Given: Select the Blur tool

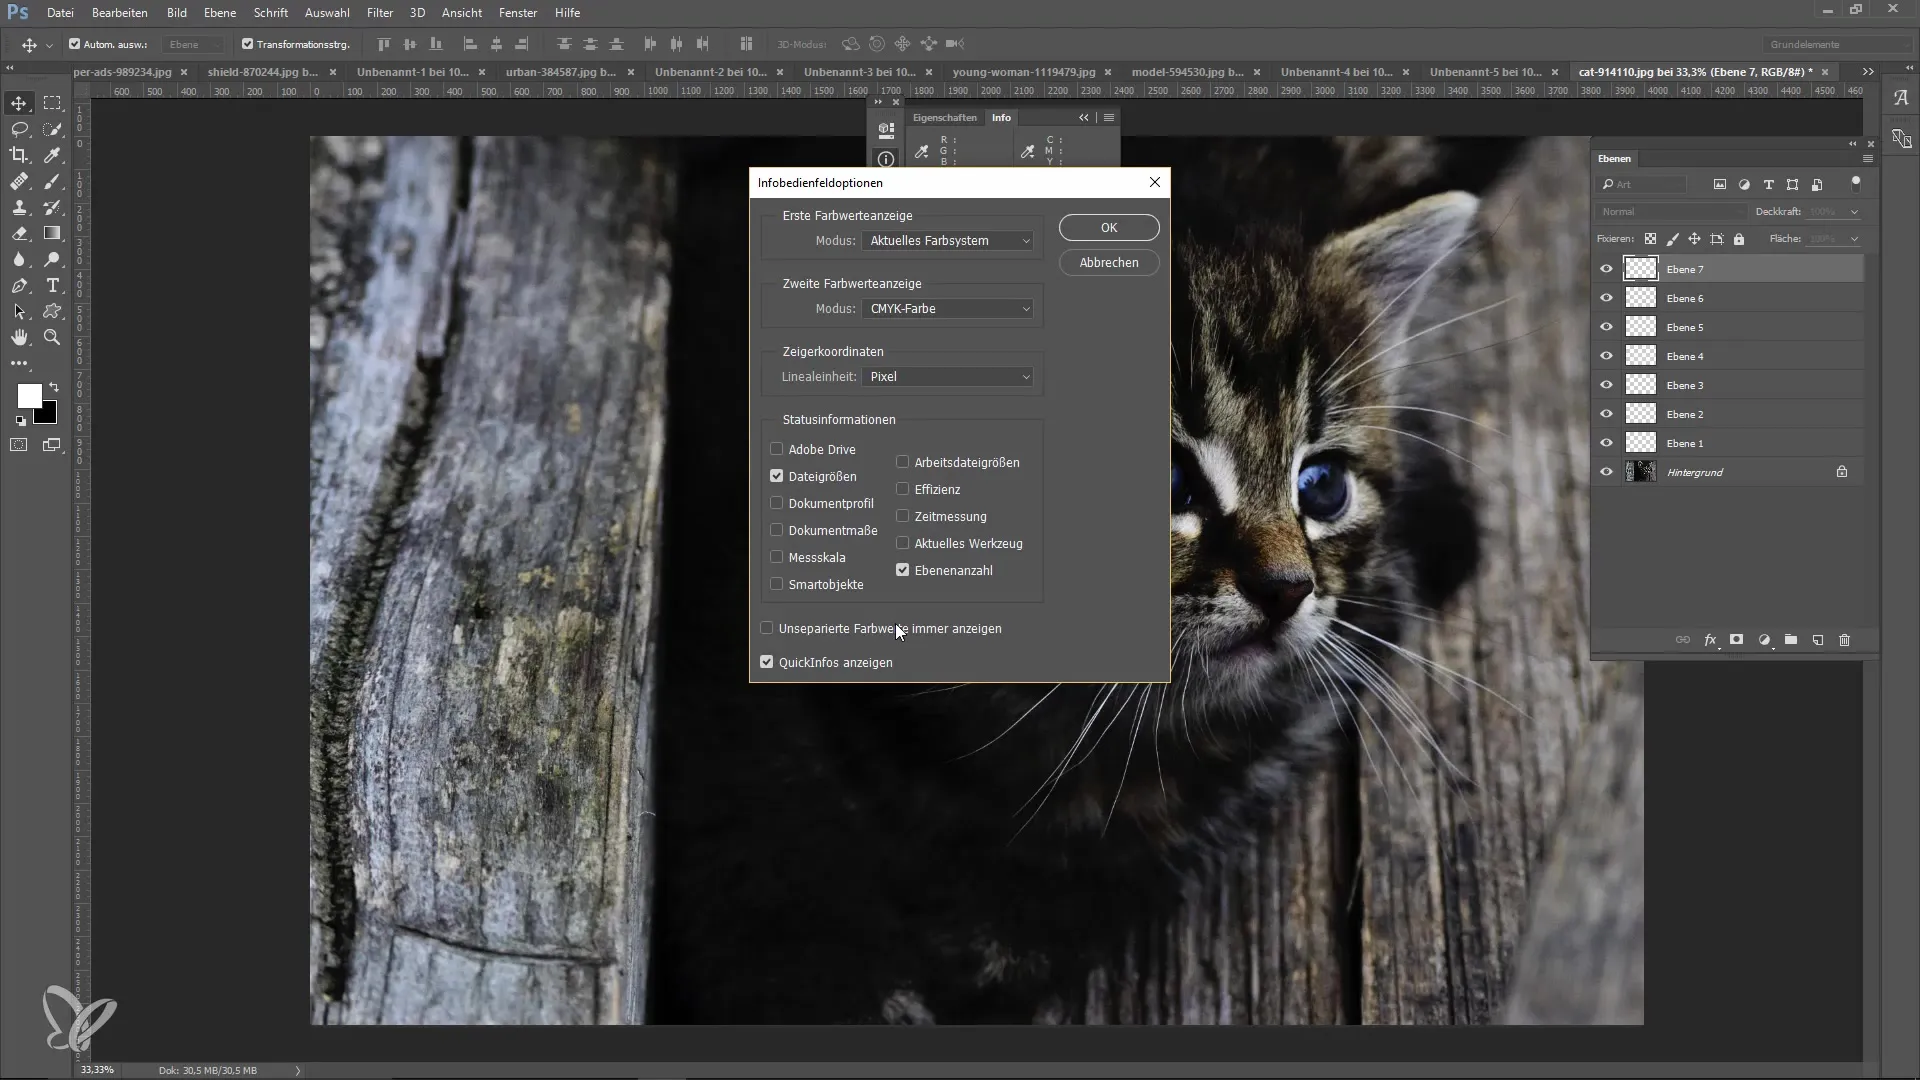Looking at the screenshot, I should click(x=19, y=259).
